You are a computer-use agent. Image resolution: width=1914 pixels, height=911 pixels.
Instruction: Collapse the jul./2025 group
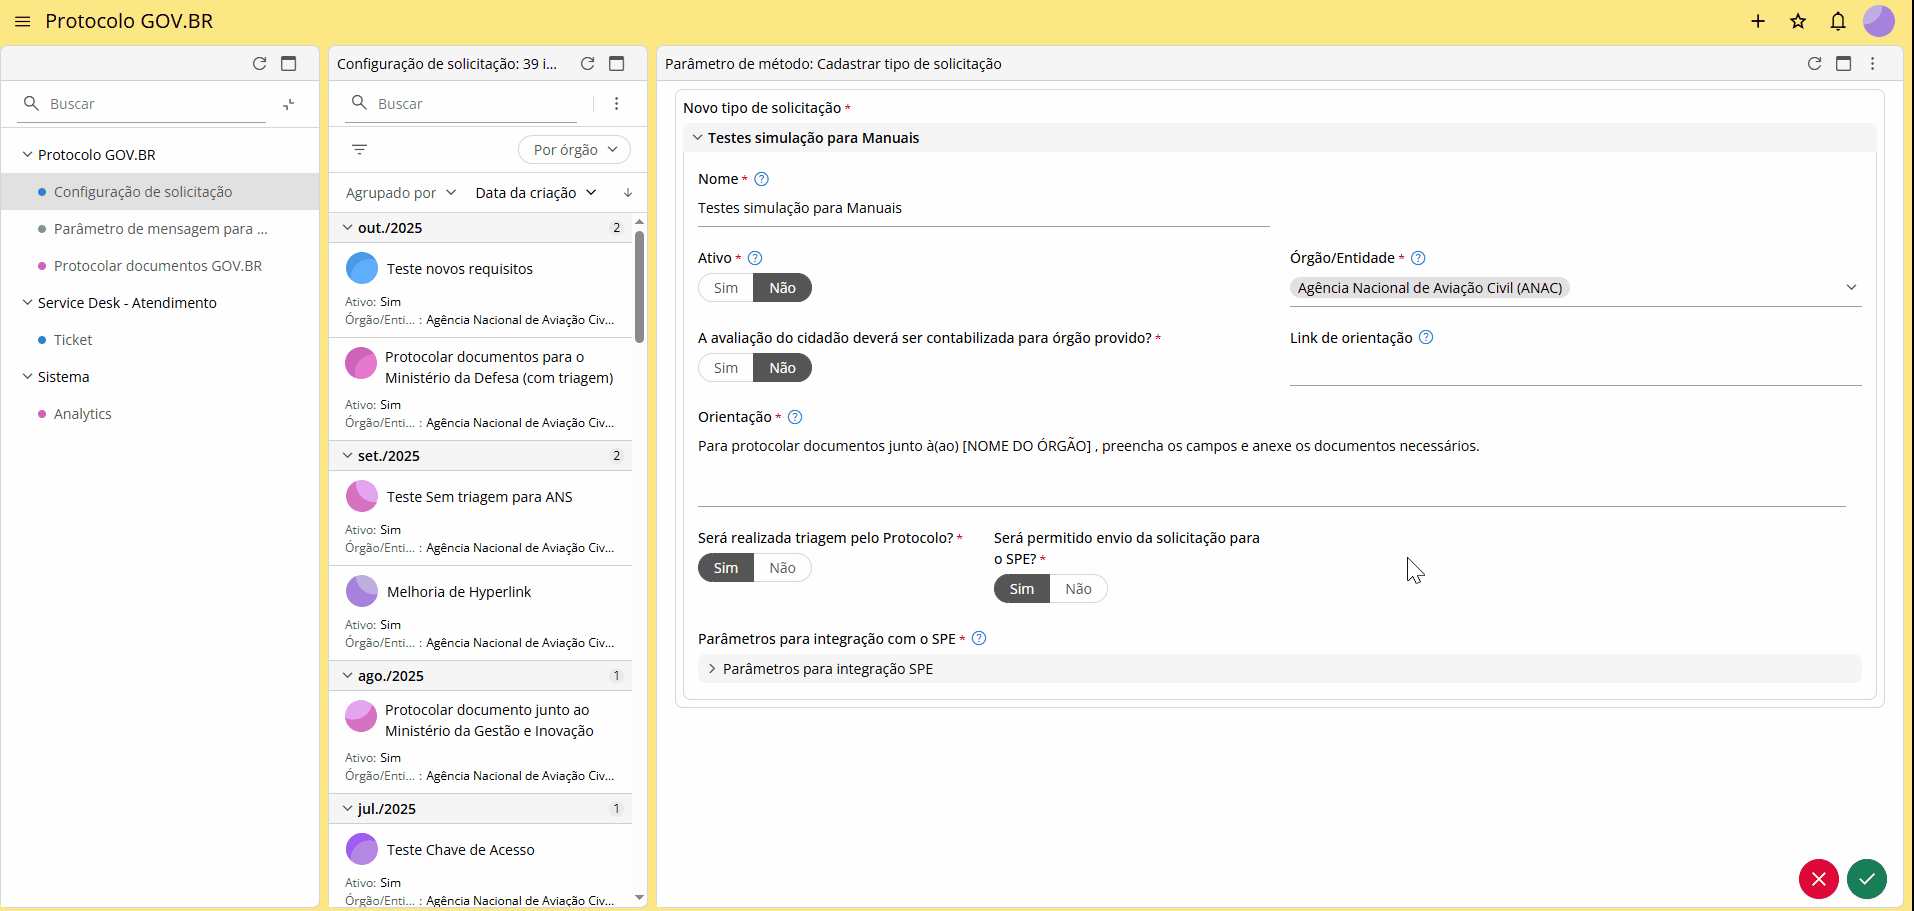(347, 809)
